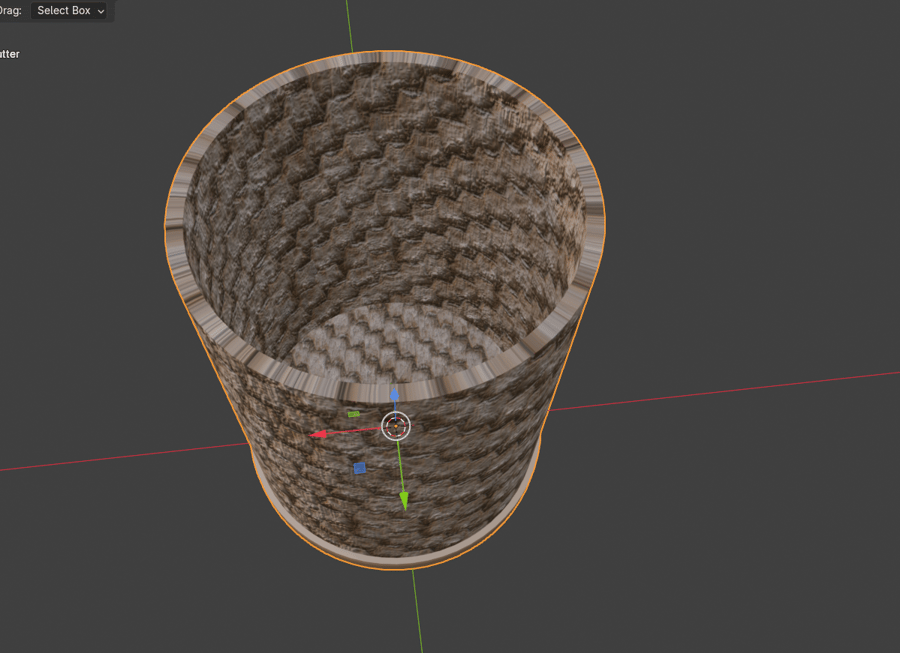Click the "Drag:" label text
This screenshot has width=900, height=653.
point(10,10)
